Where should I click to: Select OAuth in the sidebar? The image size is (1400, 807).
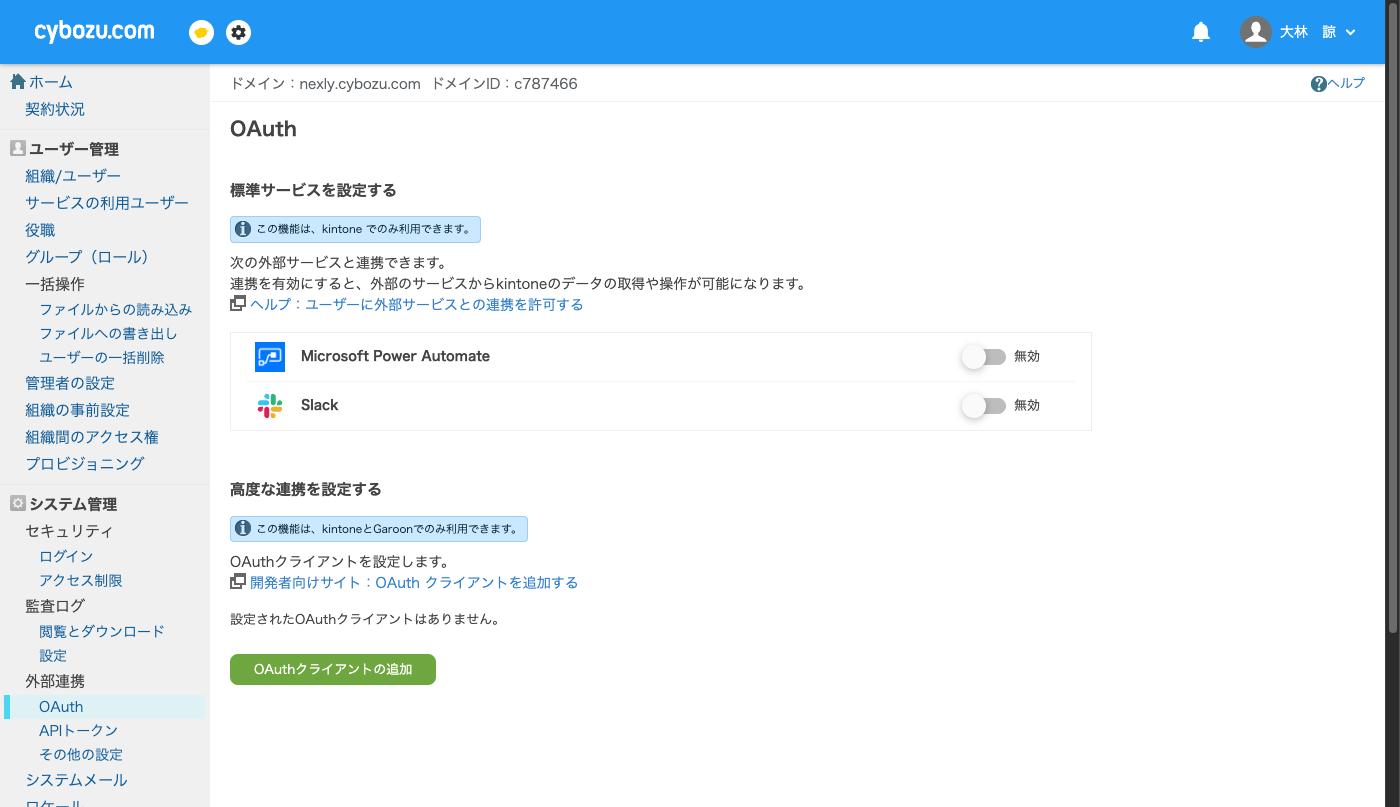[61, 706]
